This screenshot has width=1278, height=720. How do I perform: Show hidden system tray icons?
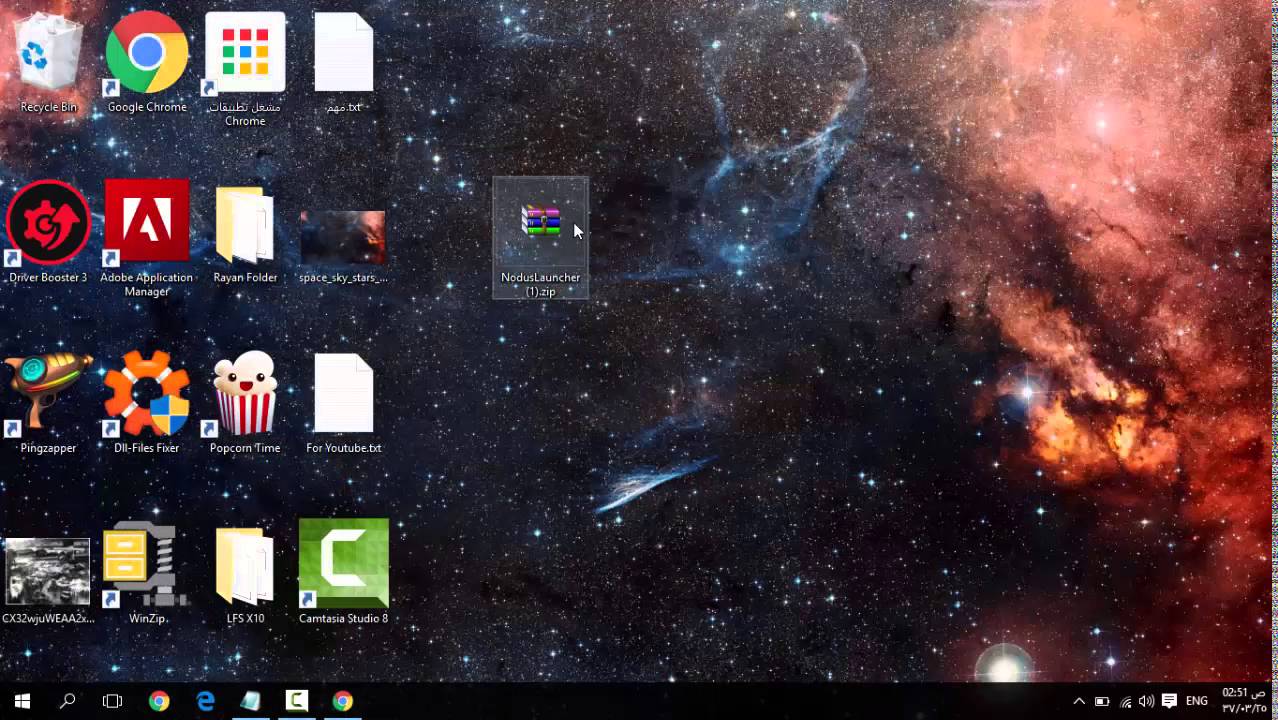(1079, 701)
